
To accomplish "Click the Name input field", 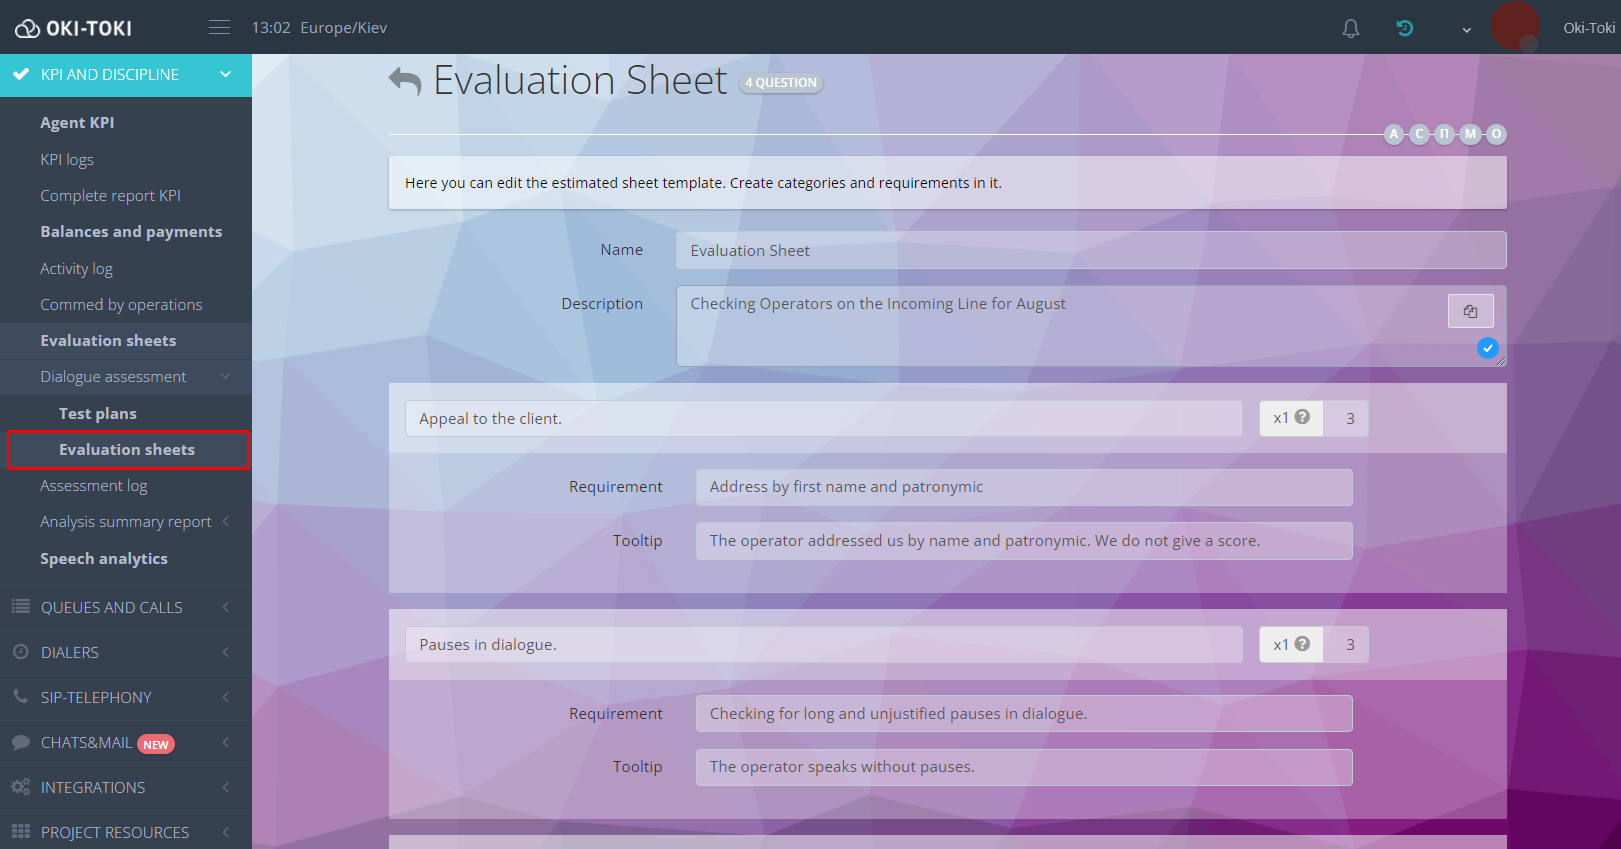I will [x=1090, y=250].
